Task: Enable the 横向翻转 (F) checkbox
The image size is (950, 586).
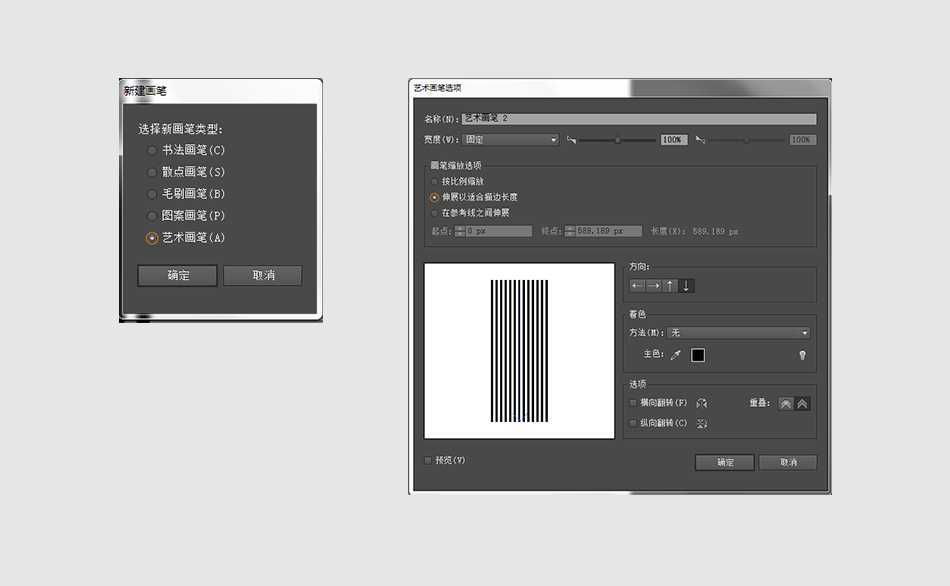Action: click(633, 403)
